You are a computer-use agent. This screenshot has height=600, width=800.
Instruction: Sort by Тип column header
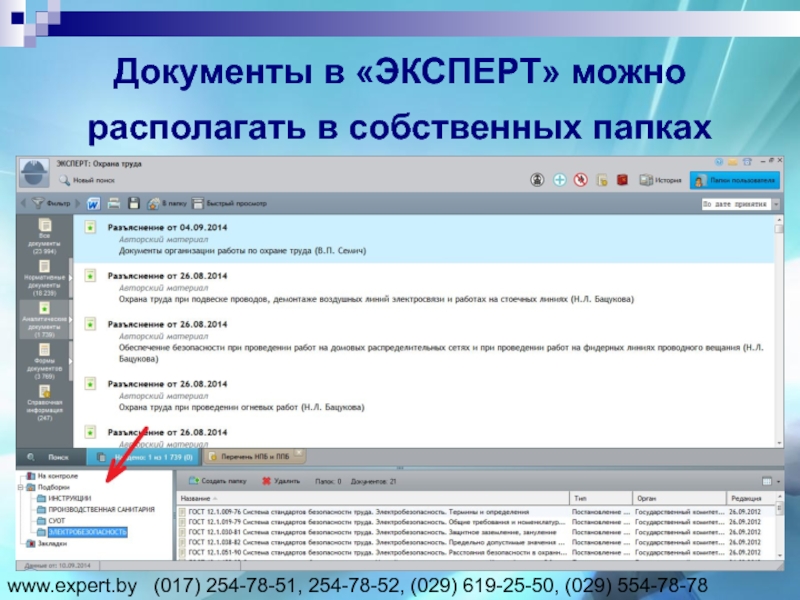click(x=600, y=498)
